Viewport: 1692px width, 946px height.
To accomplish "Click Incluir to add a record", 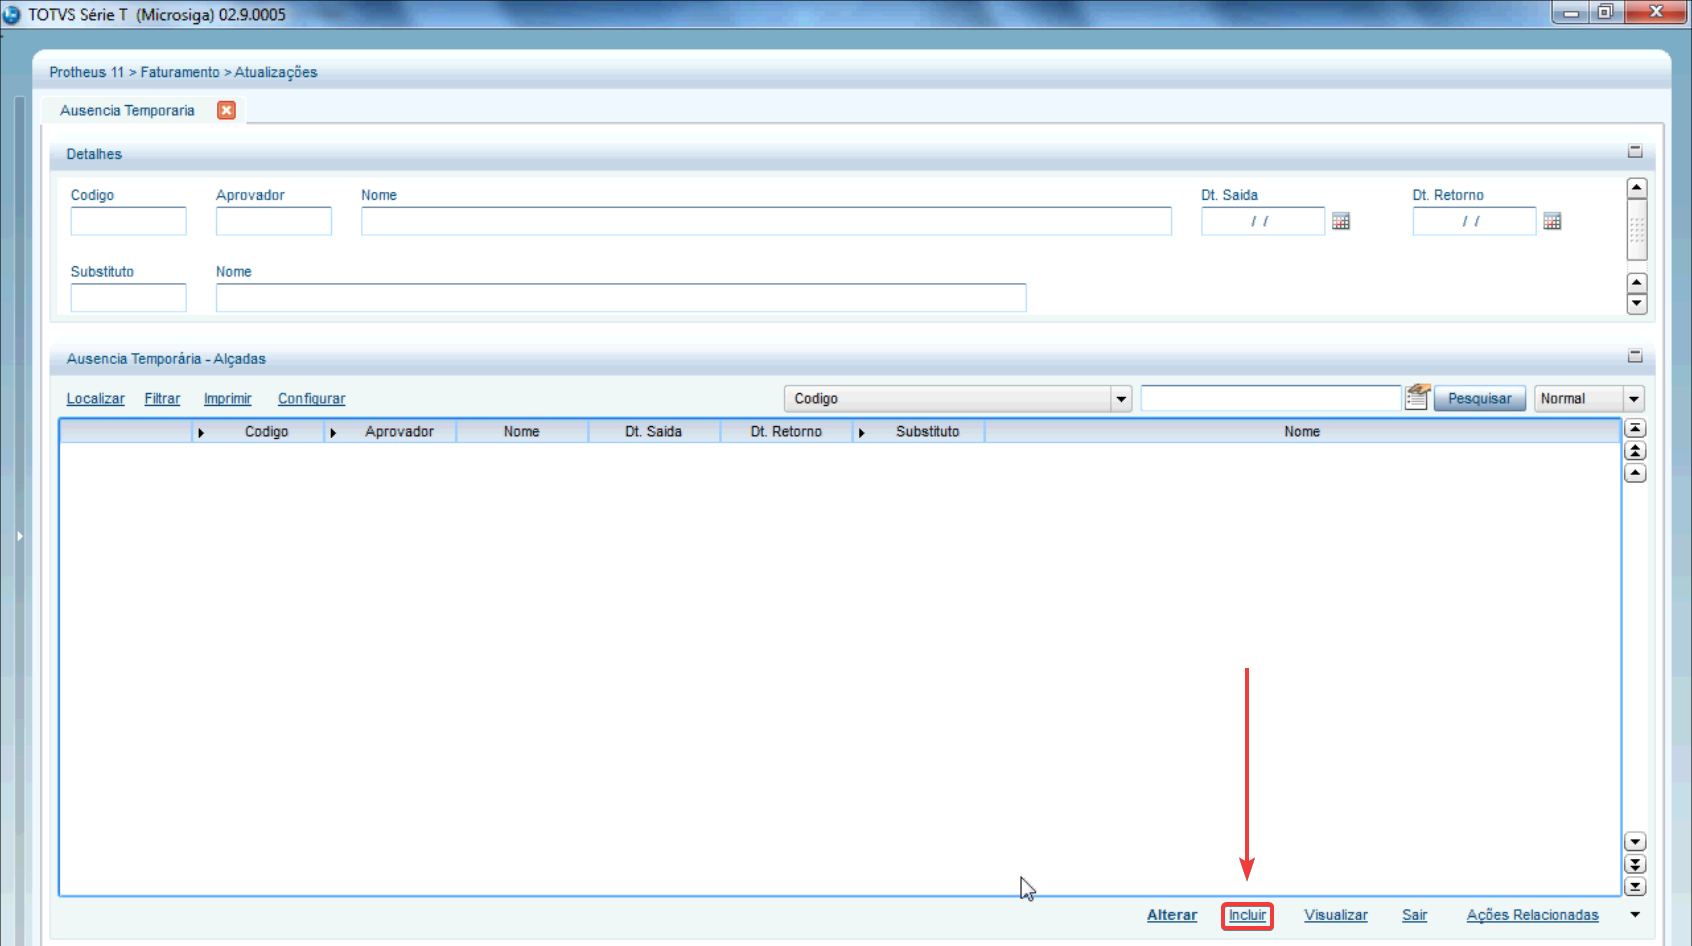I will click(1247, 915).
